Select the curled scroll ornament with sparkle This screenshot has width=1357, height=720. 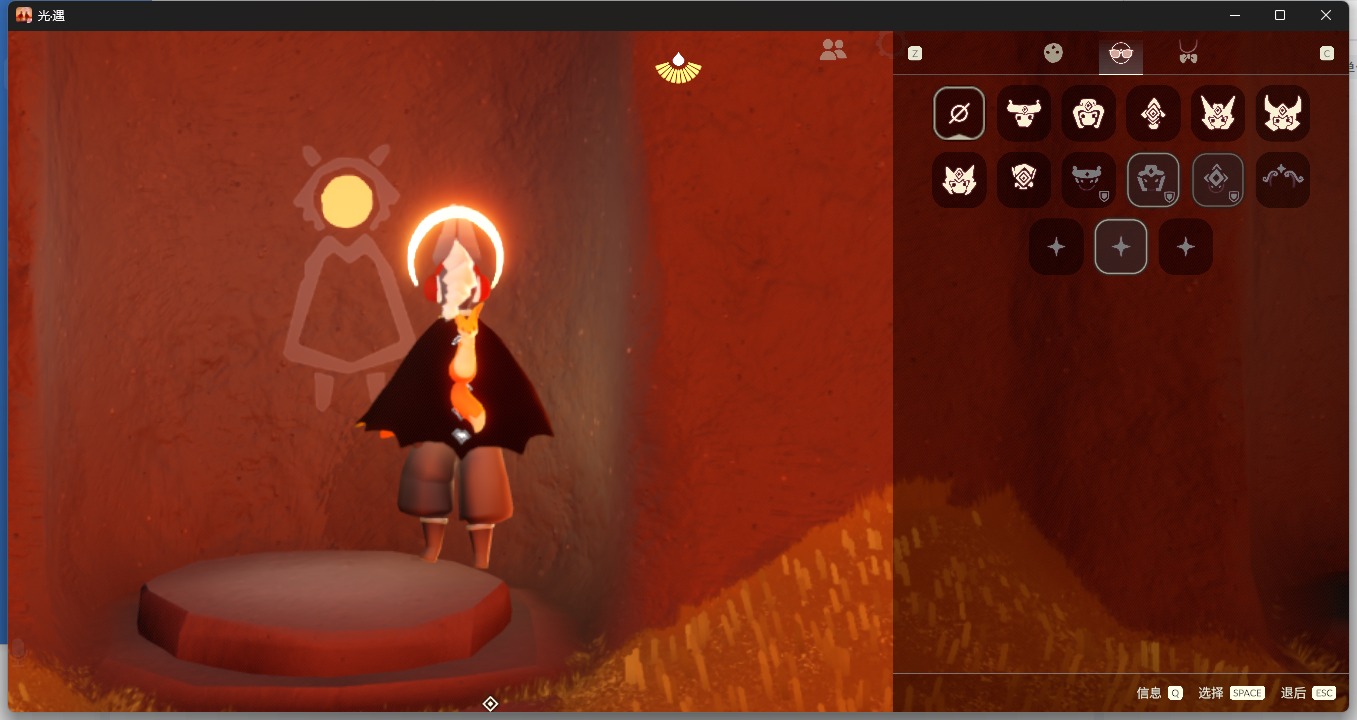(x=1282, y=180)
